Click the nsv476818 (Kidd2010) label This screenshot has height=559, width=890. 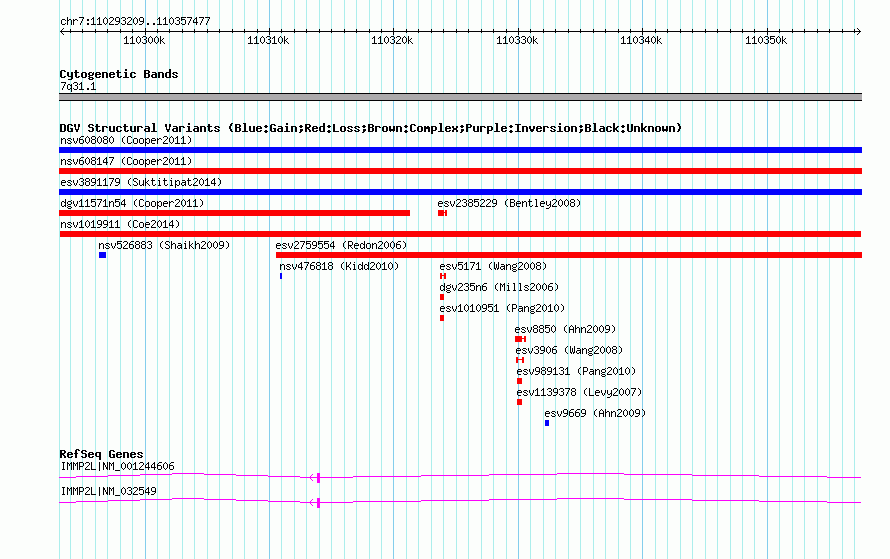[339, 266]
